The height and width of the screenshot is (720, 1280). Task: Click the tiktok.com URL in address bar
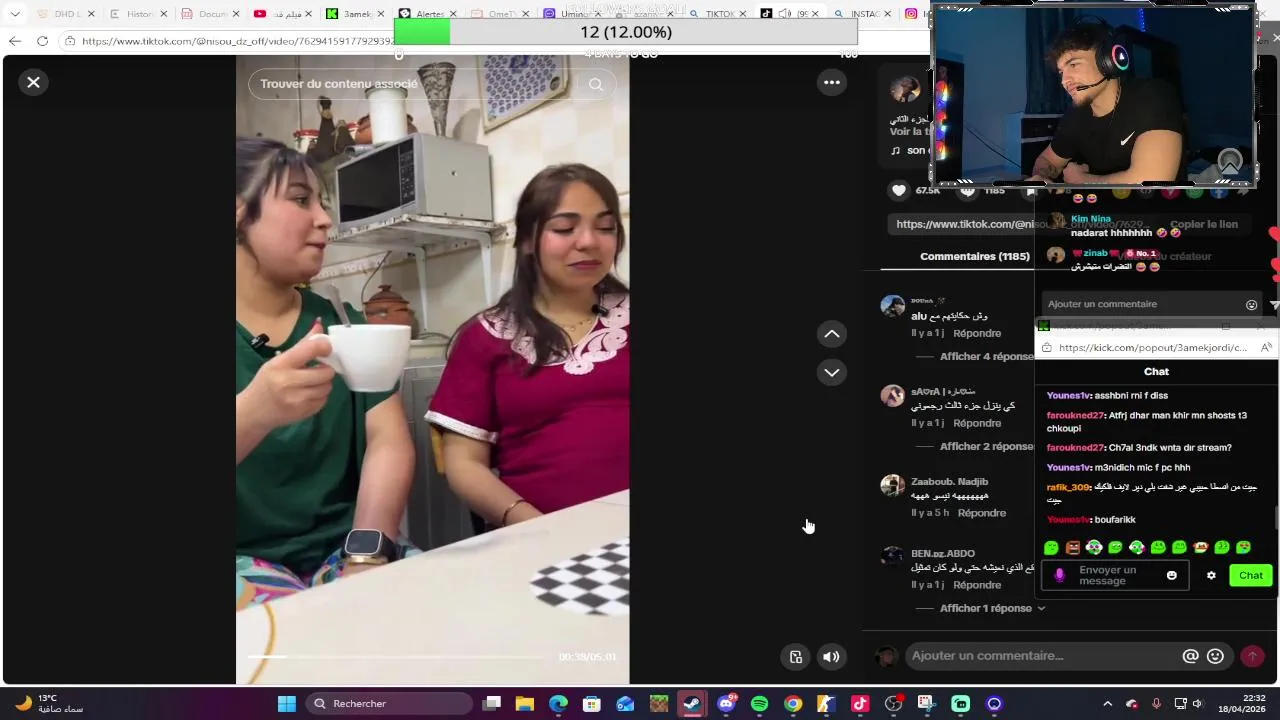237,41
